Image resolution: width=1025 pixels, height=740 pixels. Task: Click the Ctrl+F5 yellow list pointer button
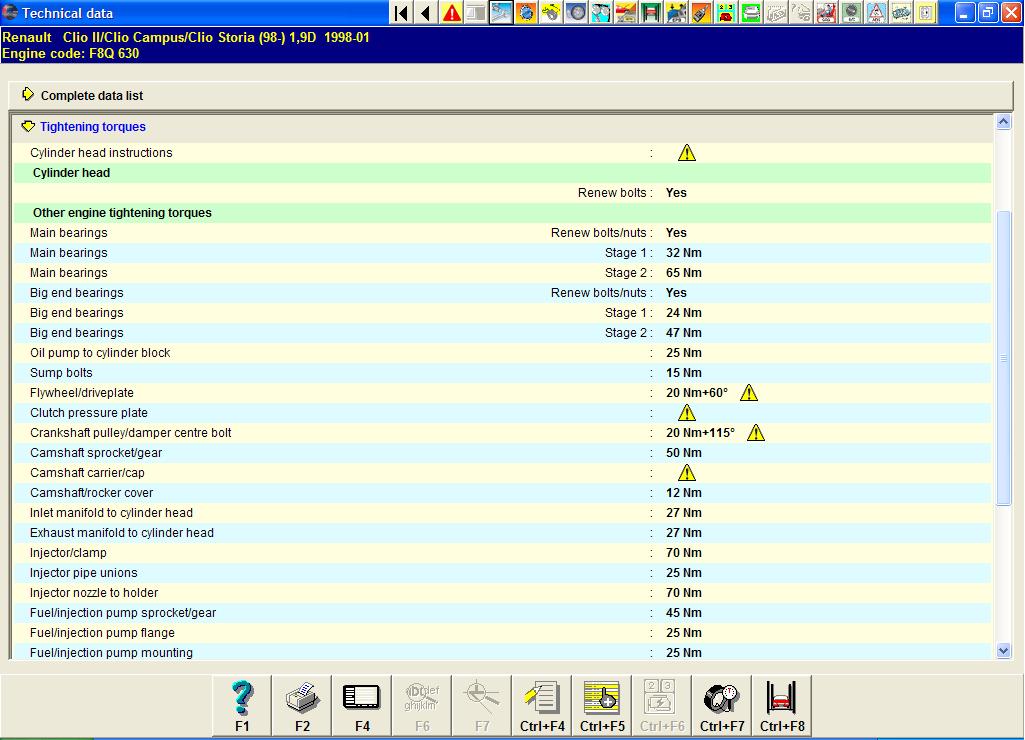[x=602, y=705]
